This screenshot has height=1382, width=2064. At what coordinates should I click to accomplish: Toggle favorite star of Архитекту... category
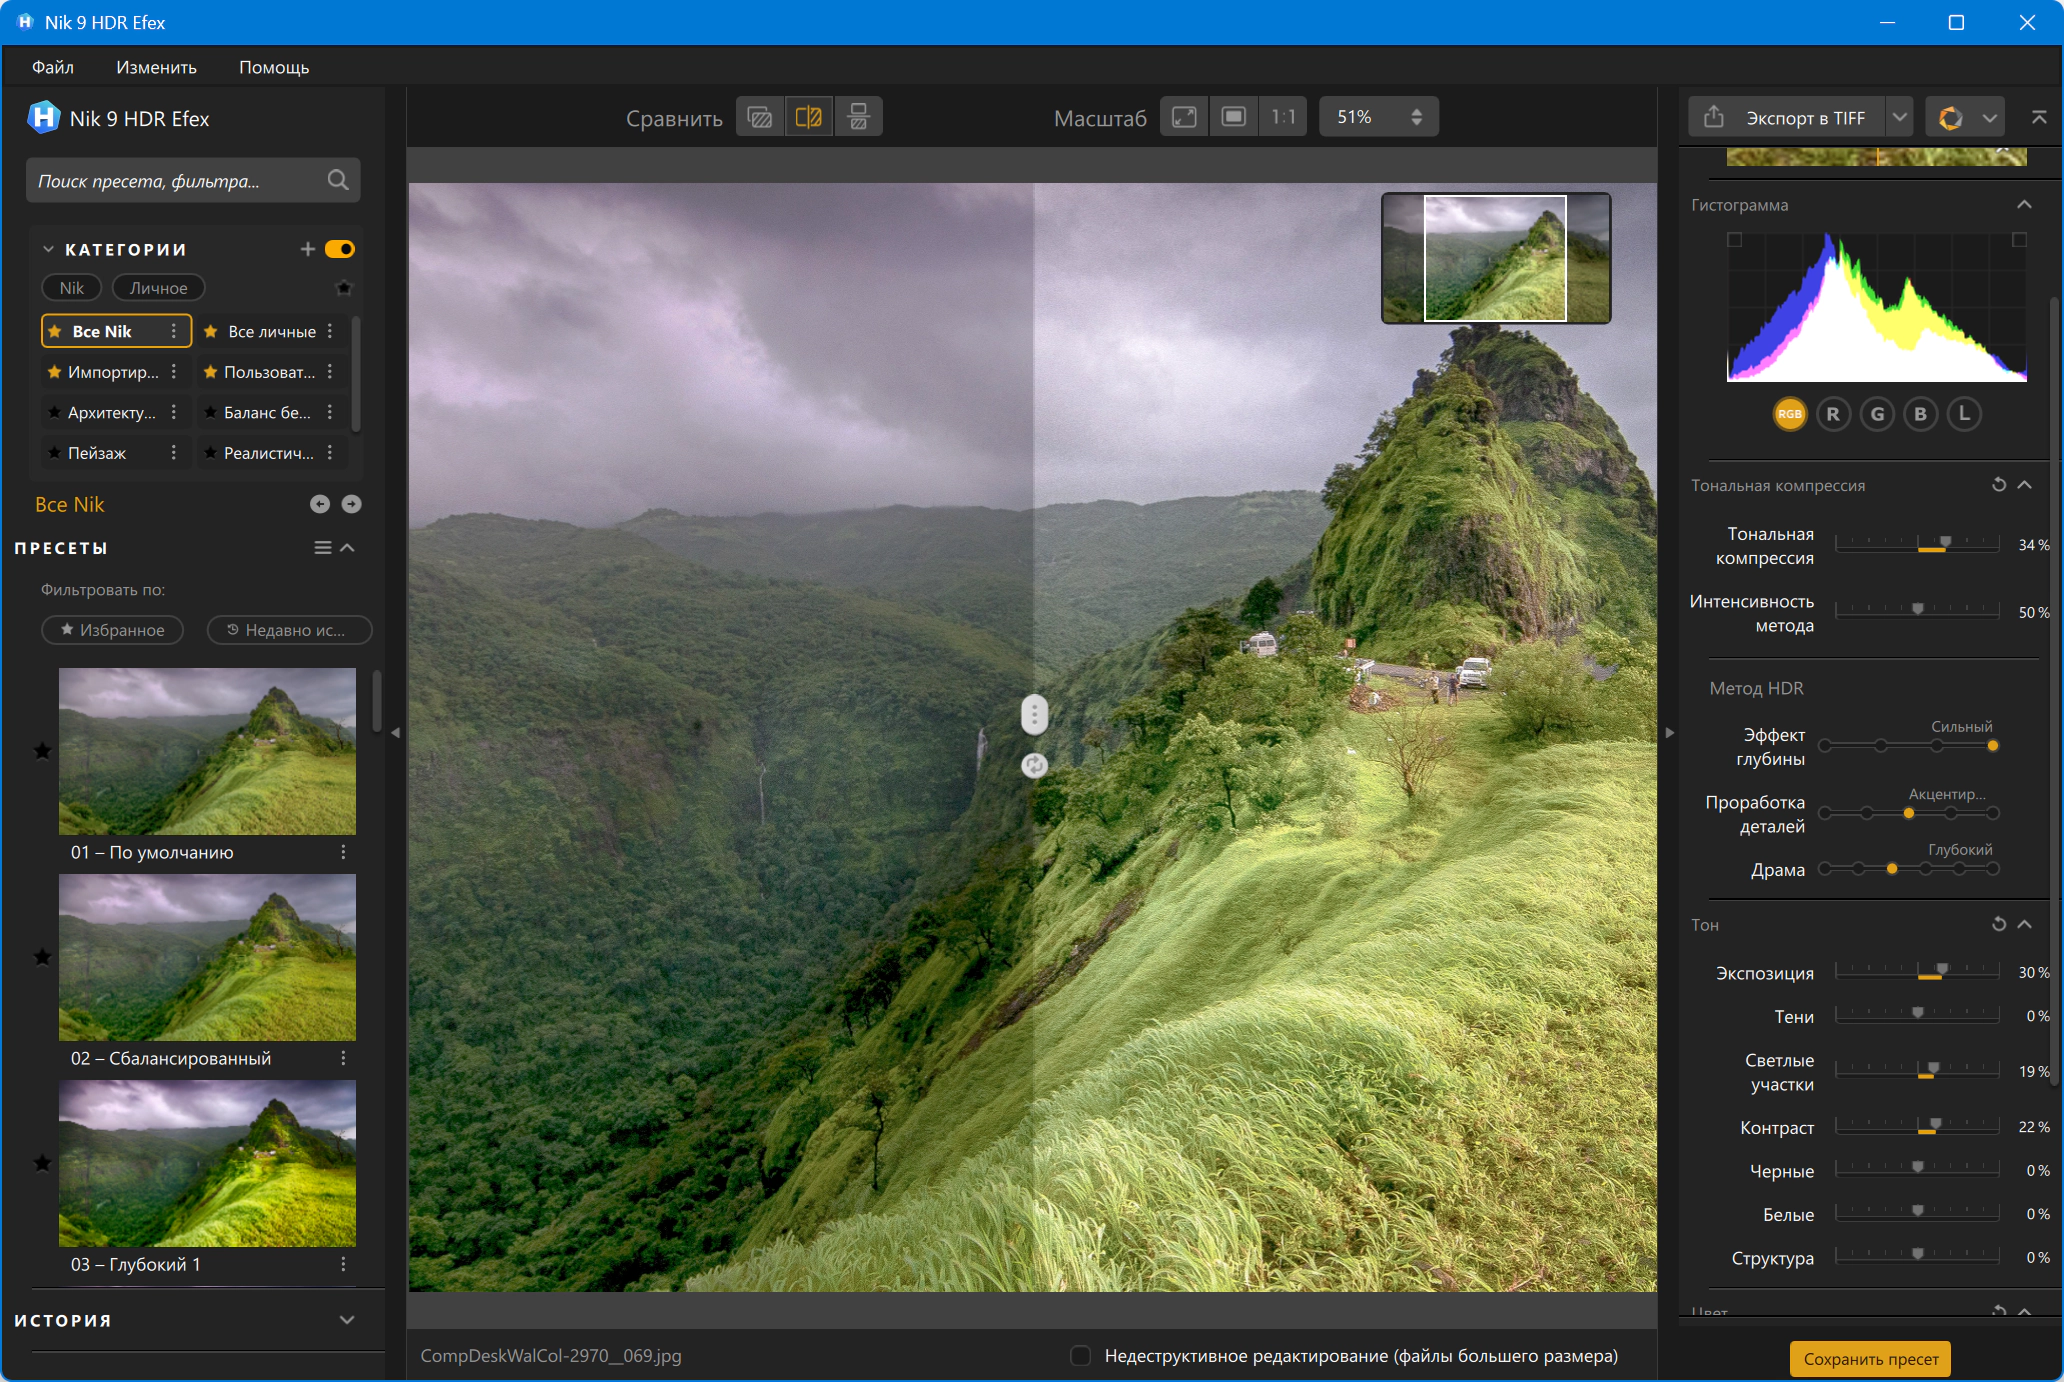[x=54, y=412]
